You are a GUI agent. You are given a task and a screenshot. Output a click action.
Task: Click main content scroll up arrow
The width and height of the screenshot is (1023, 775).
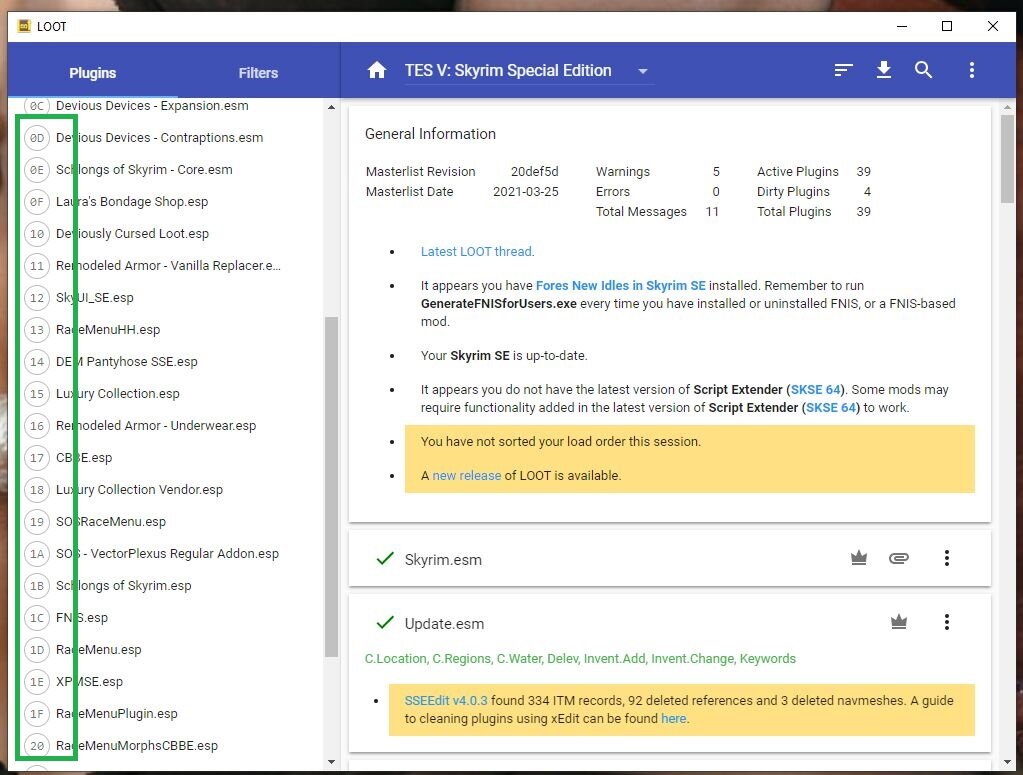(x=1007, y=107)
